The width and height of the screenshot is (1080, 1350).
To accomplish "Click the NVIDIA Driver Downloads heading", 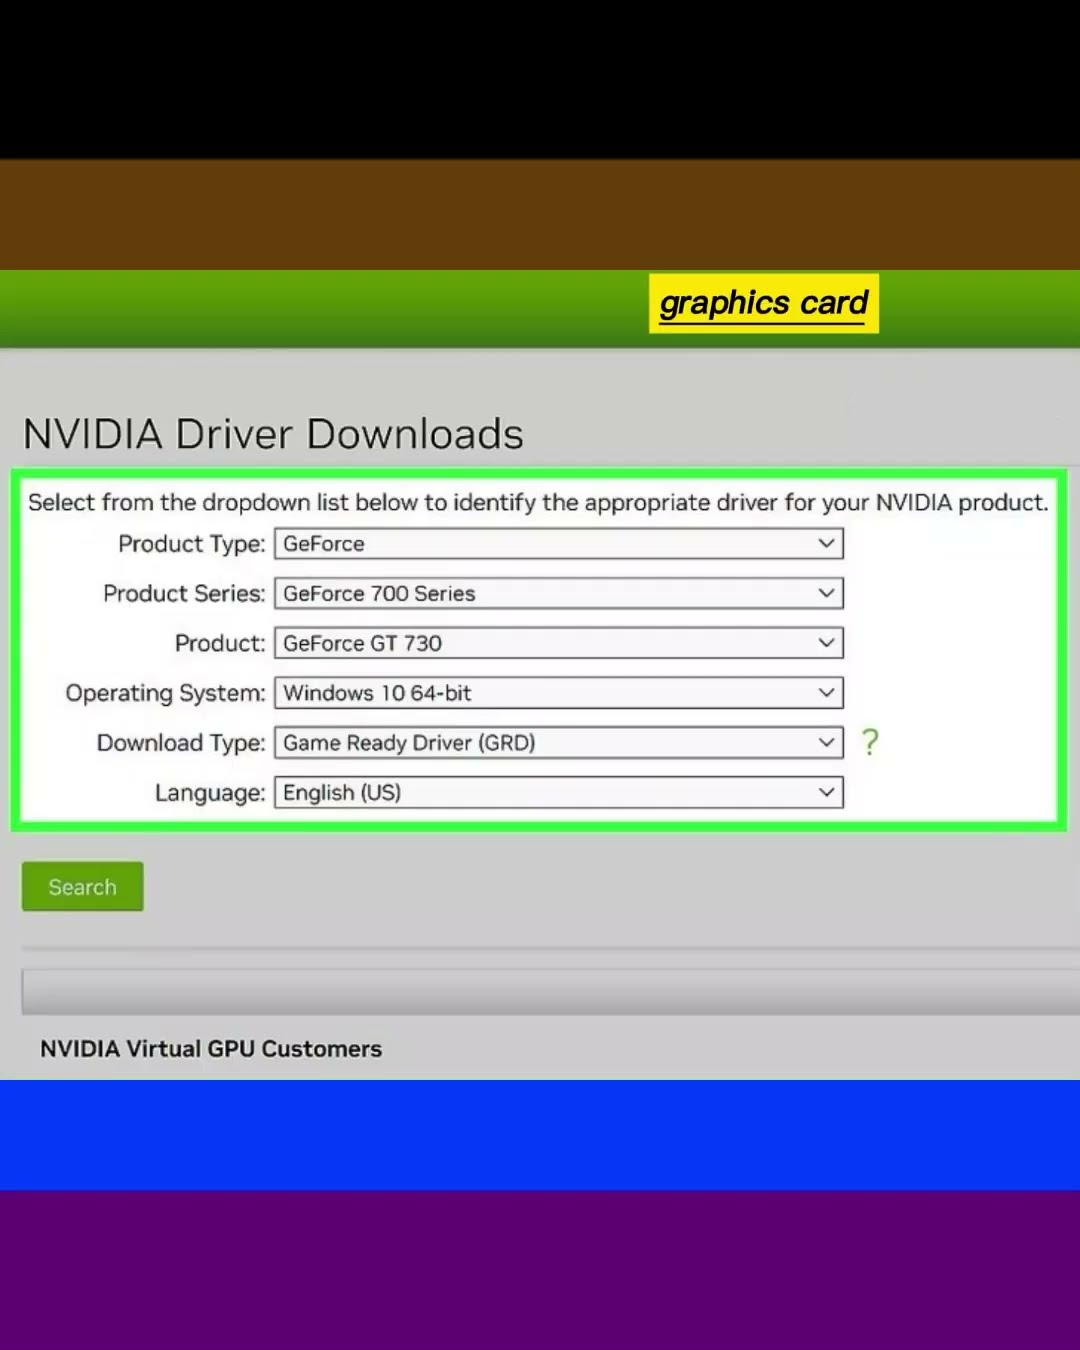I will 273,435.
